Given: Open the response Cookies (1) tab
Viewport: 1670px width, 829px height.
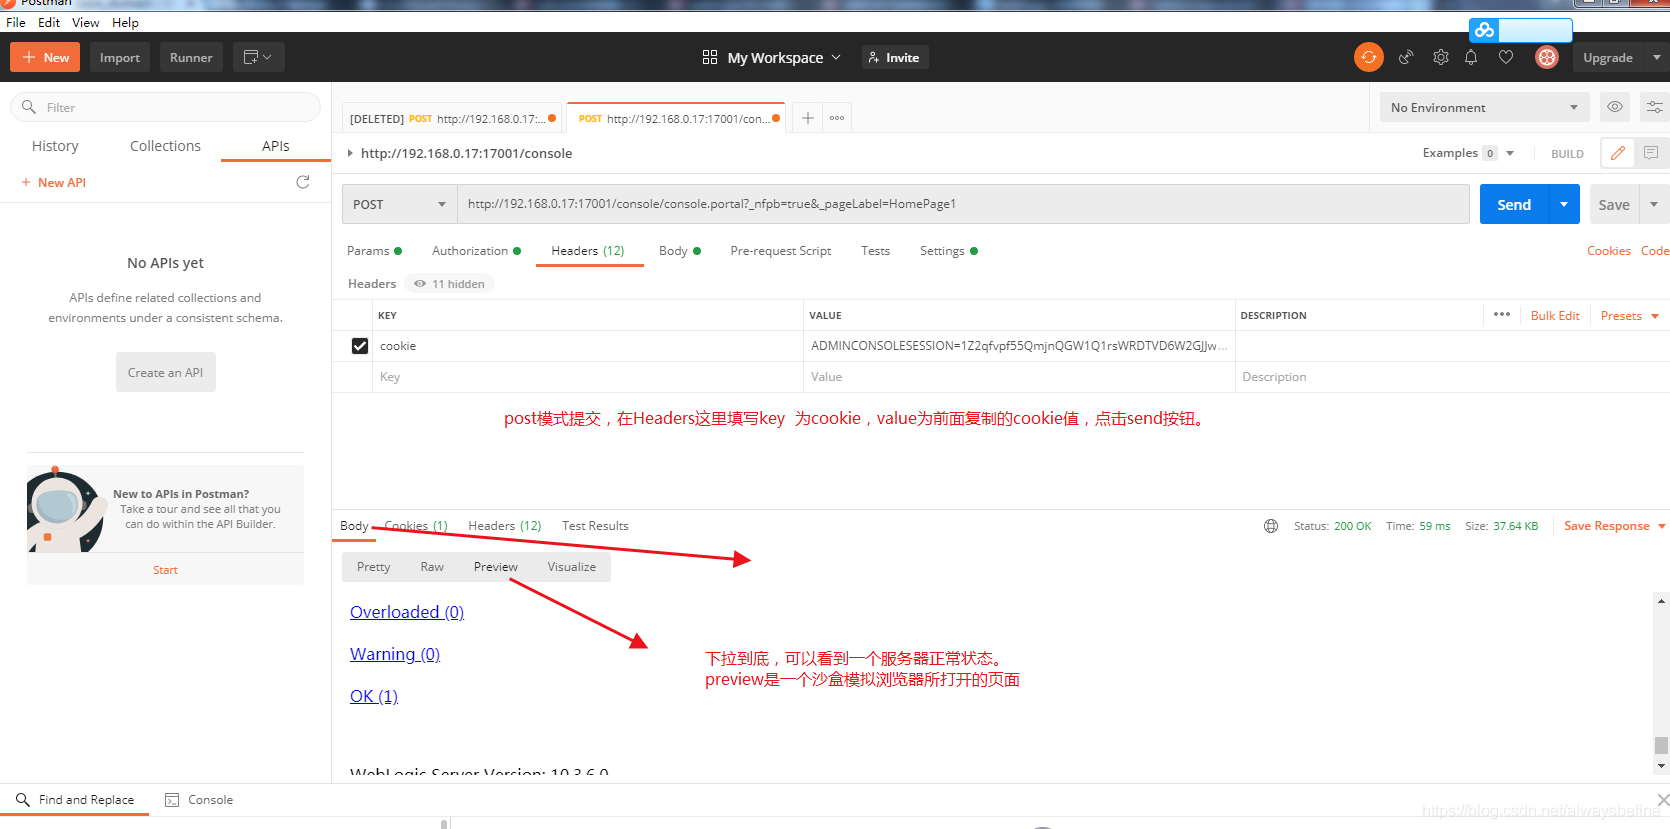Looking at the screenshot, I should tap(416, 526).
